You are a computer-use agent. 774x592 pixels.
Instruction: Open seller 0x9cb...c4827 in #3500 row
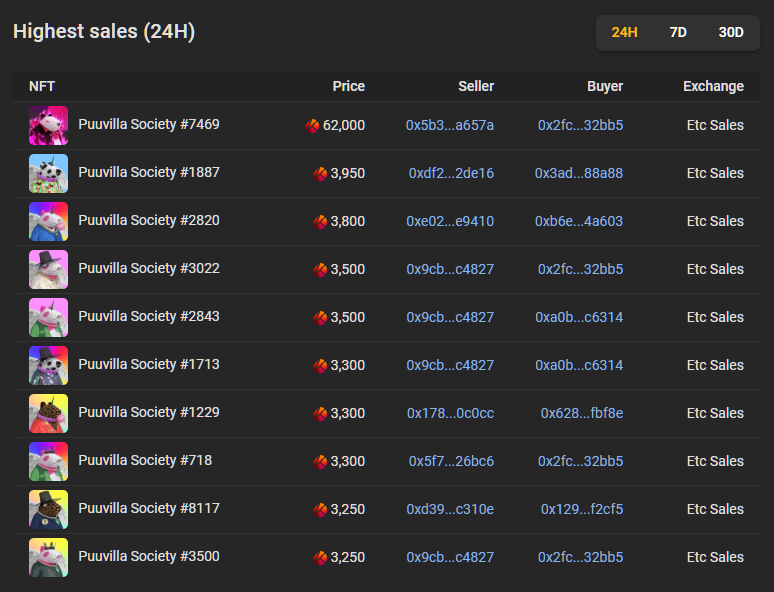tap(450, 556)
